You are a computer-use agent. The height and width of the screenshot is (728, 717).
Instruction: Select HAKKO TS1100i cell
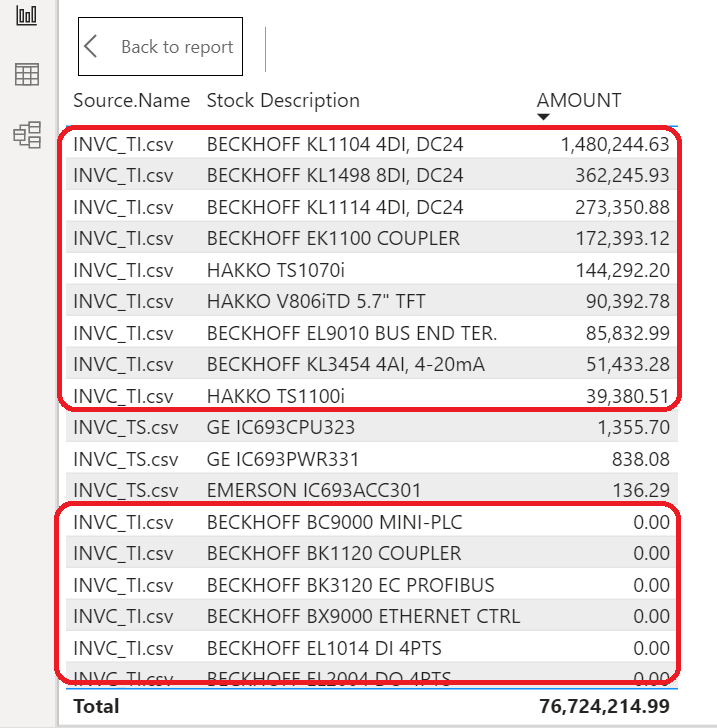point(276,396)
